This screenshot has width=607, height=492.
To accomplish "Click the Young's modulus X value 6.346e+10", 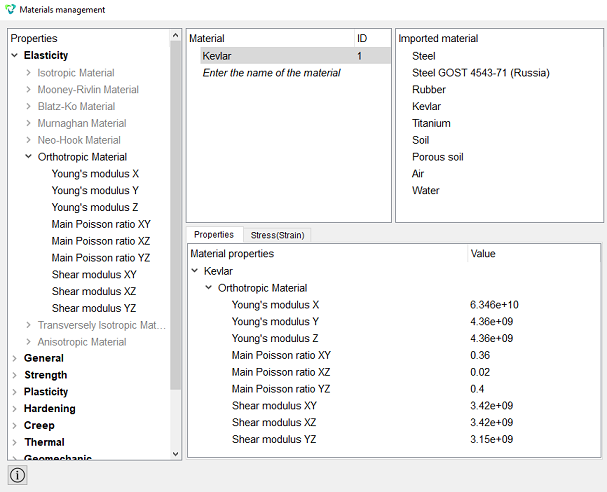I will tap(494, 305).
